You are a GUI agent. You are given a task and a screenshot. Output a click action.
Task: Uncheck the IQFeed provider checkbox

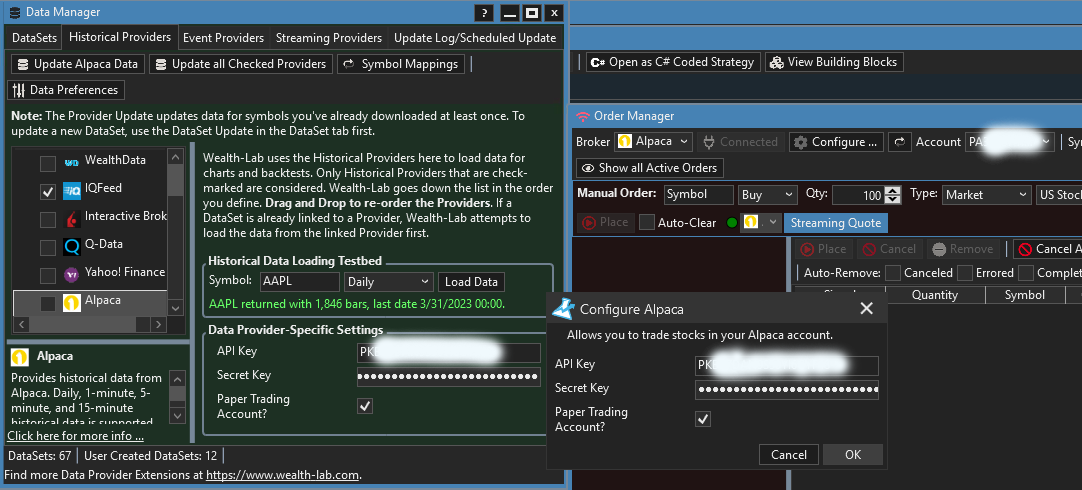48,192
